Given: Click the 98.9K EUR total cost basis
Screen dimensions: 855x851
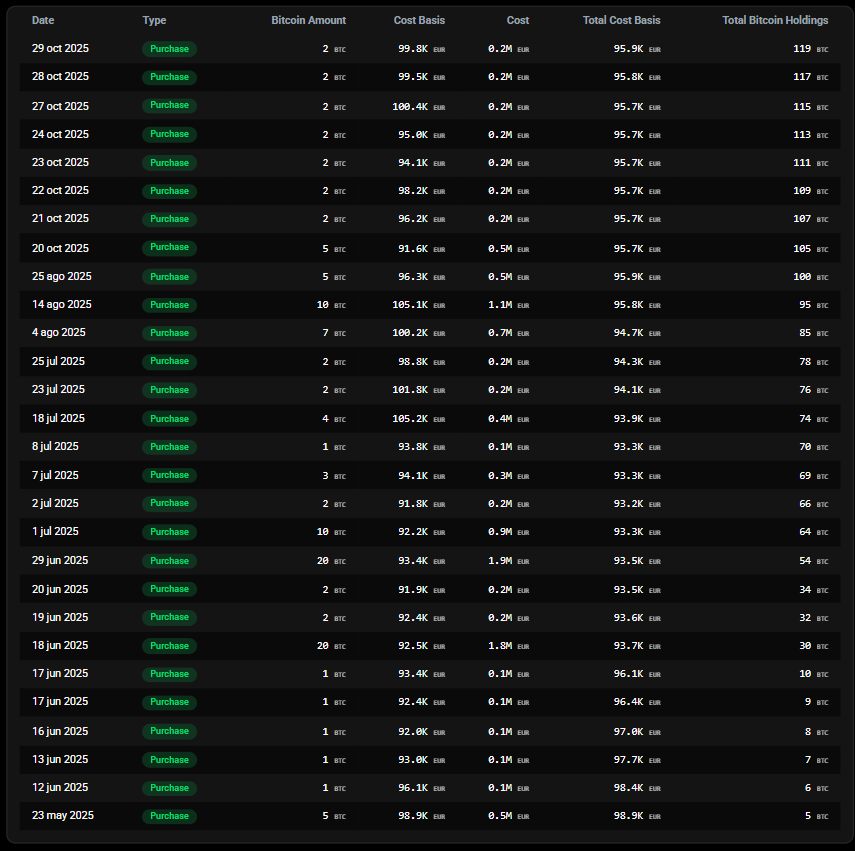Looking at the screenshot, I should click(x=637, y=816).
